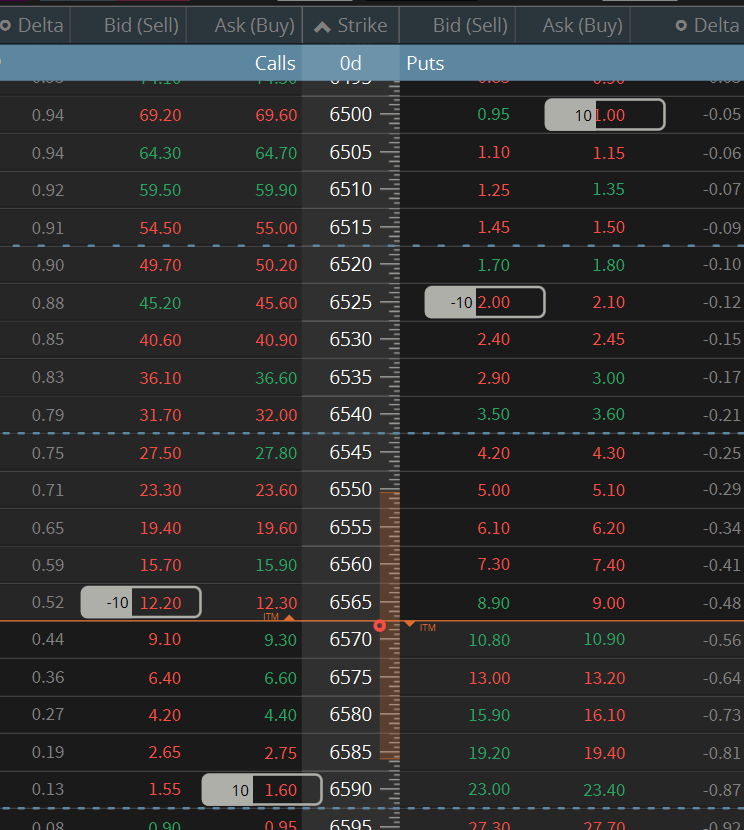Click put bid 0.95 at 6500
The width and height of the screenshot is (744, 830).
[493, 114]
